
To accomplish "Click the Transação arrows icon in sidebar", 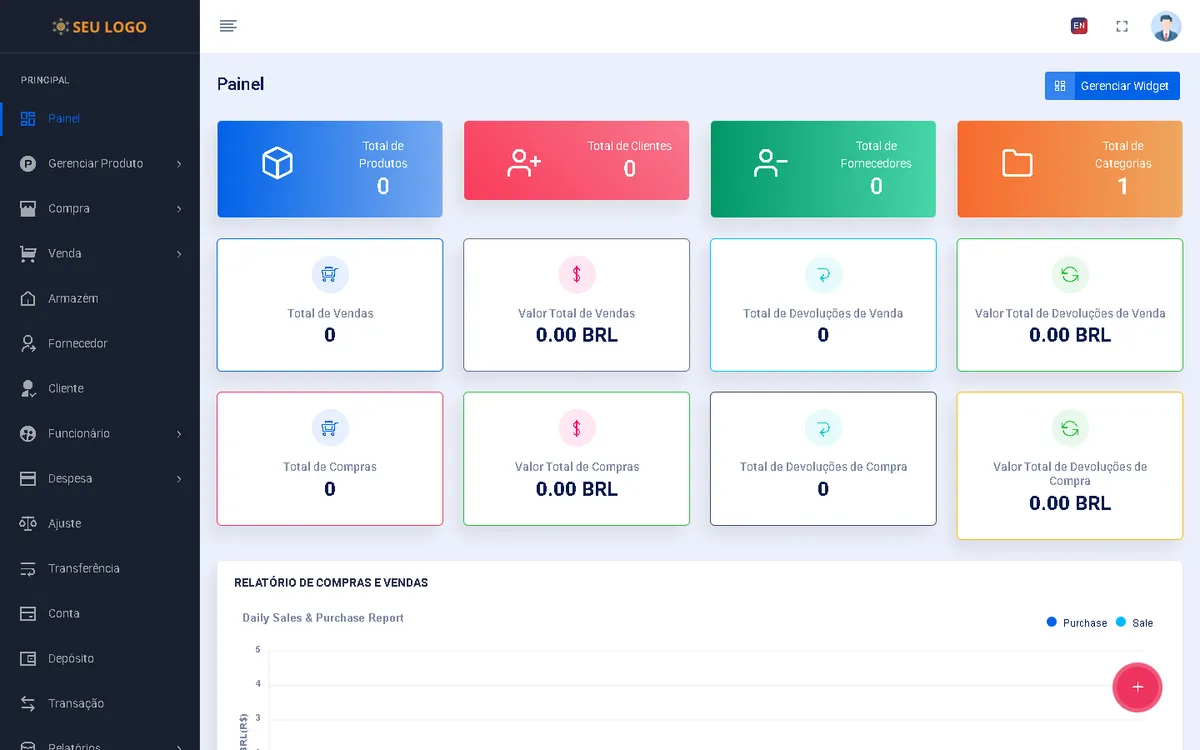I will coord(28,703).
